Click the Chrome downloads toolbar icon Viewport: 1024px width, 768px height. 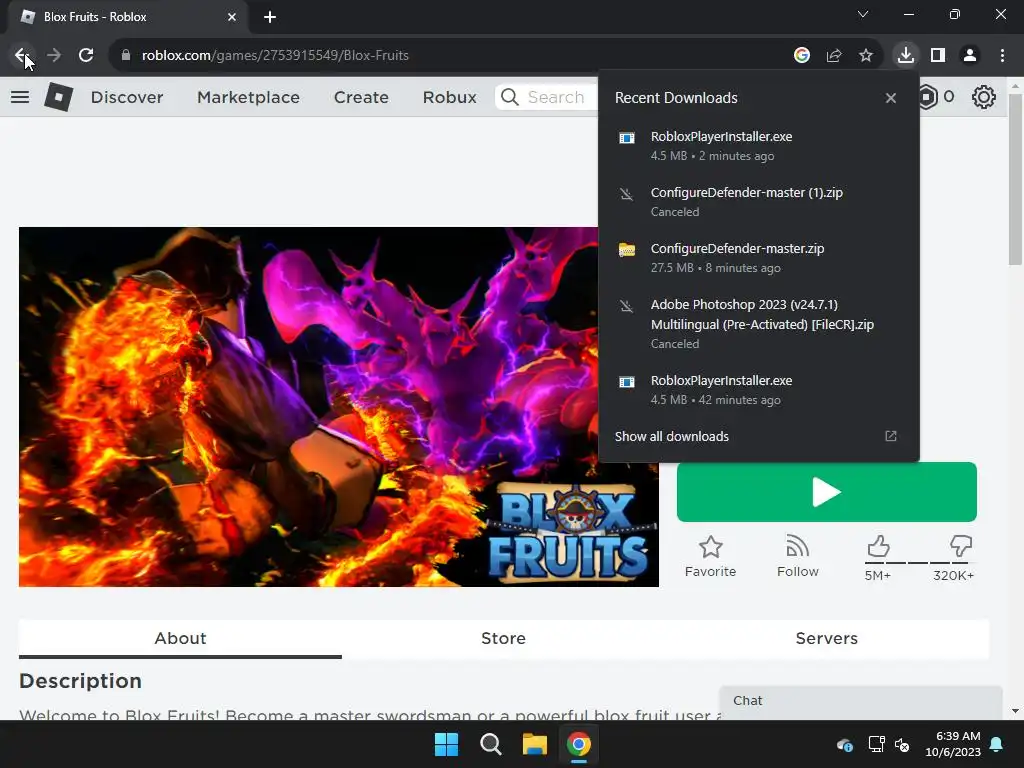[905, 56]
